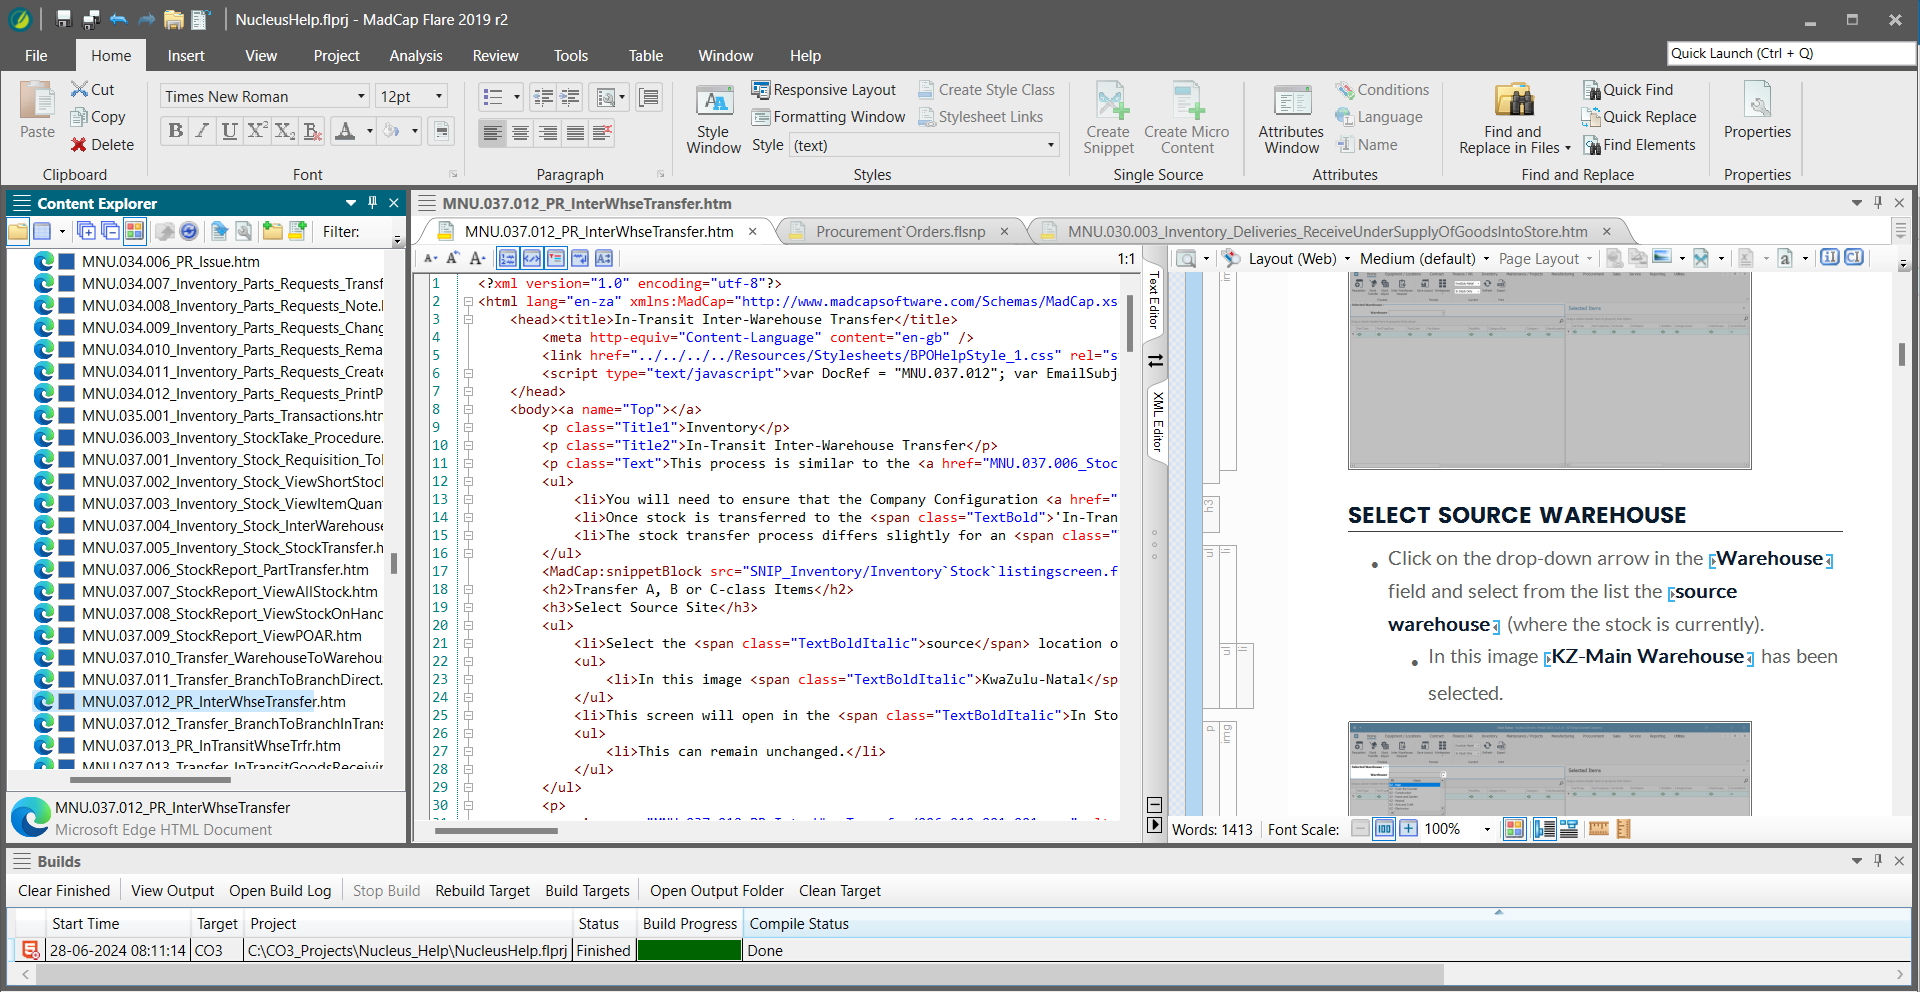The width and height of the screenshot is (1920, 992).
Task: Open the 12pt font size dropdown
Action: click(x=438, y=96)
